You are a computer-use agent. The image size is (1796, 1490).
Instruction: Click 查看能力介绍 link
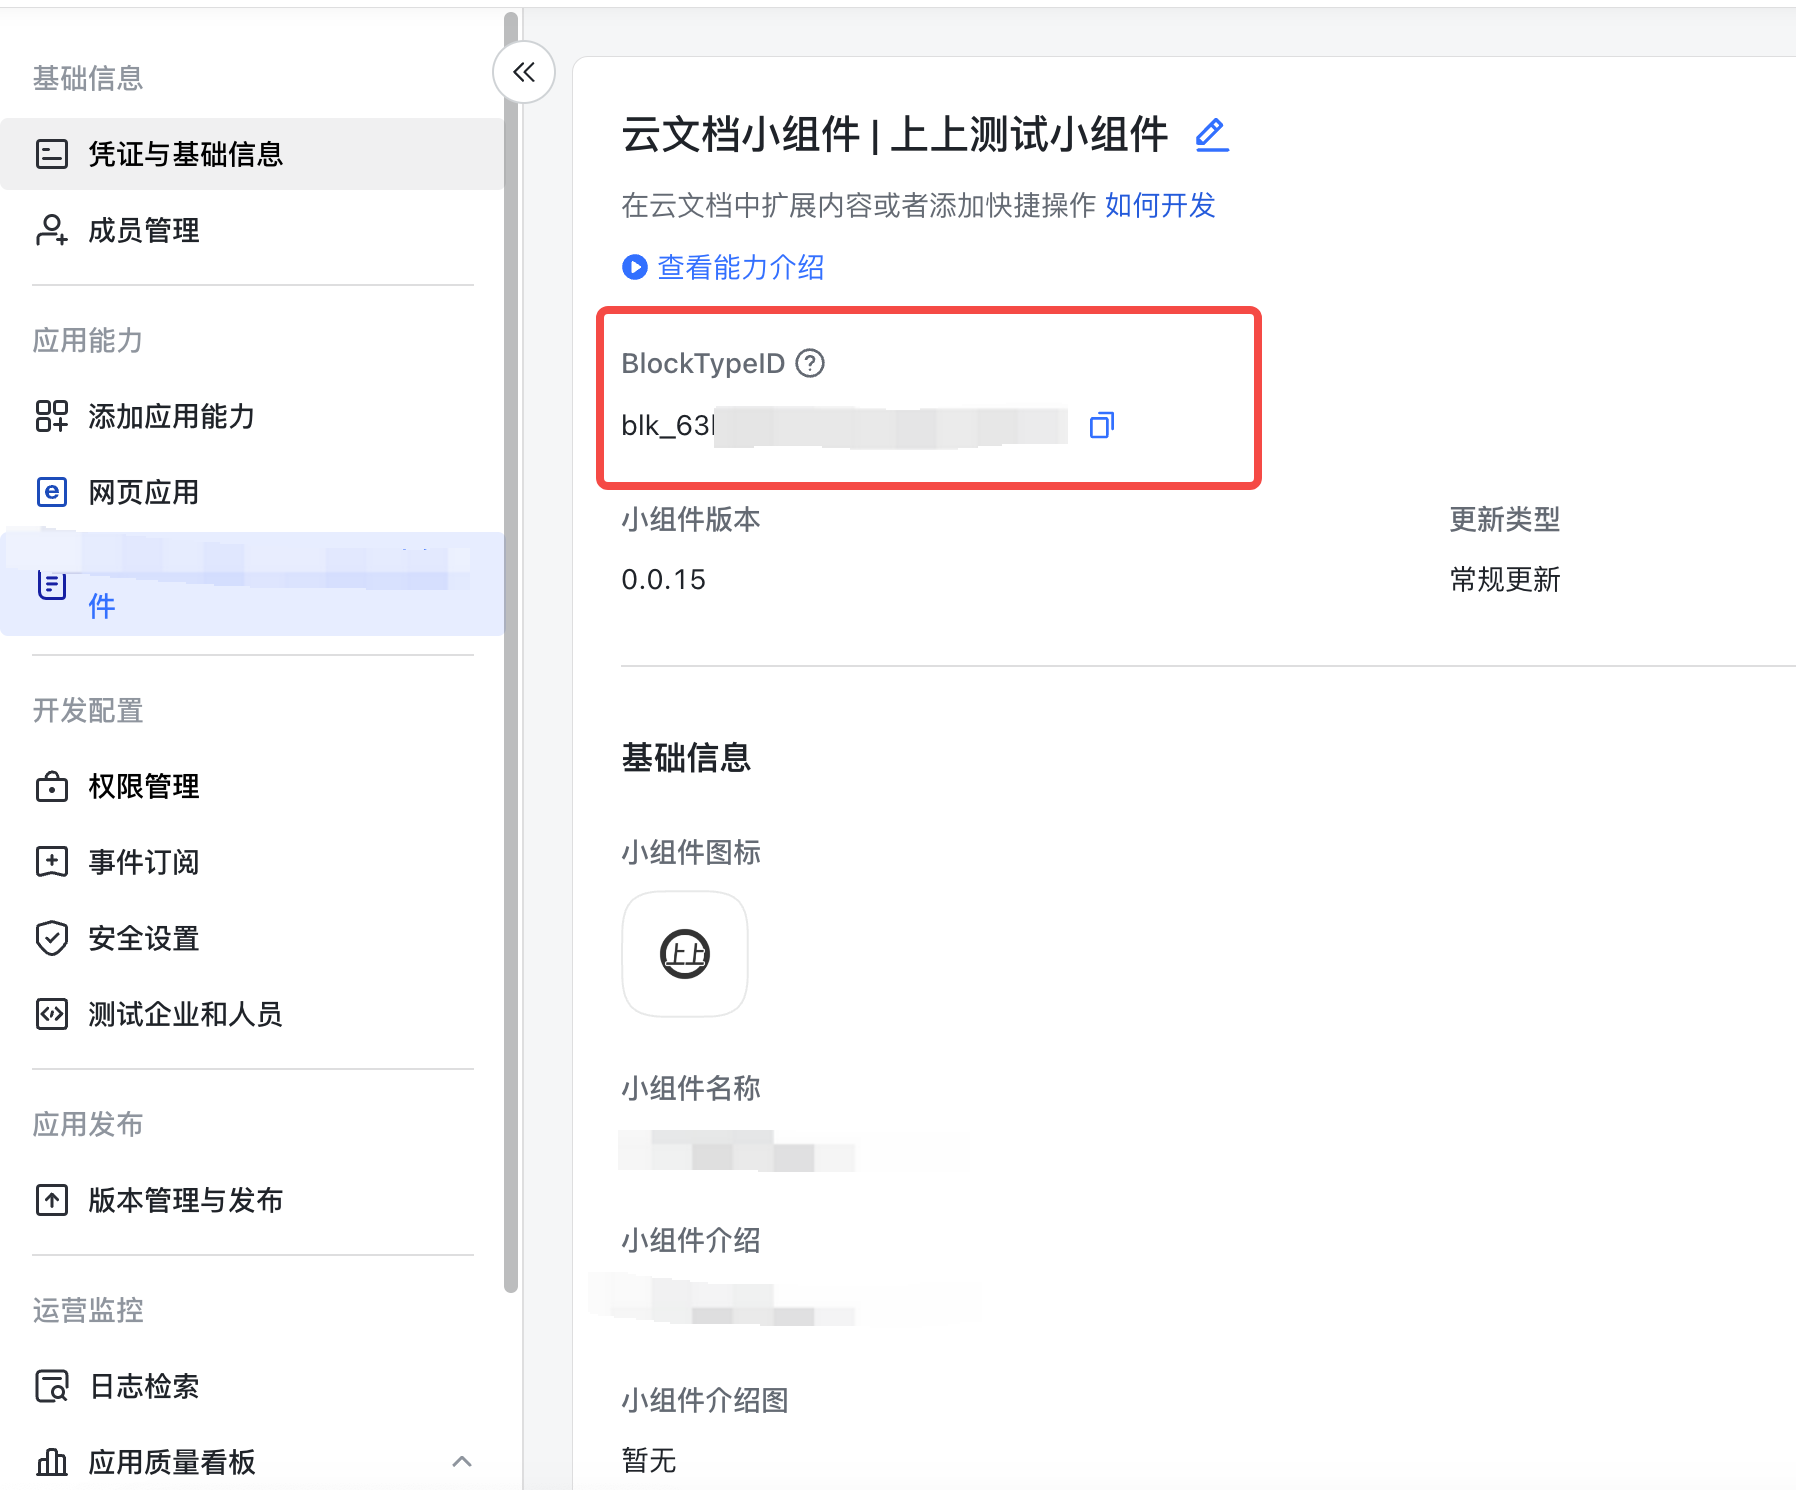tap(740, 267)
